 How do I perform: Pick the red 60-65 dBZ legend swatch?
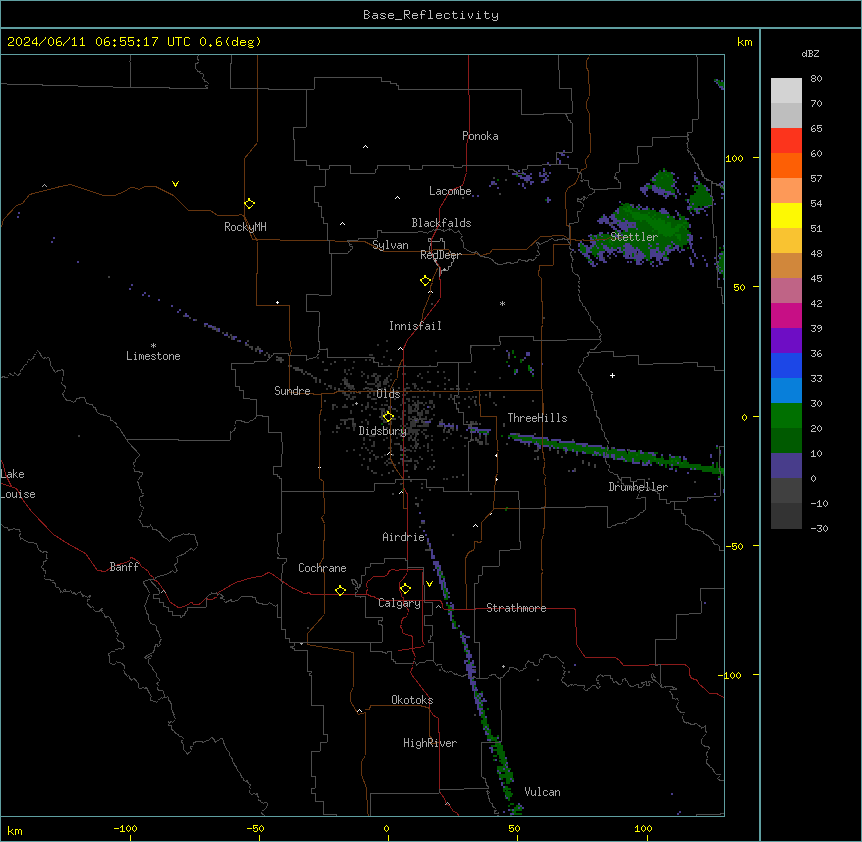coord(786,141)
